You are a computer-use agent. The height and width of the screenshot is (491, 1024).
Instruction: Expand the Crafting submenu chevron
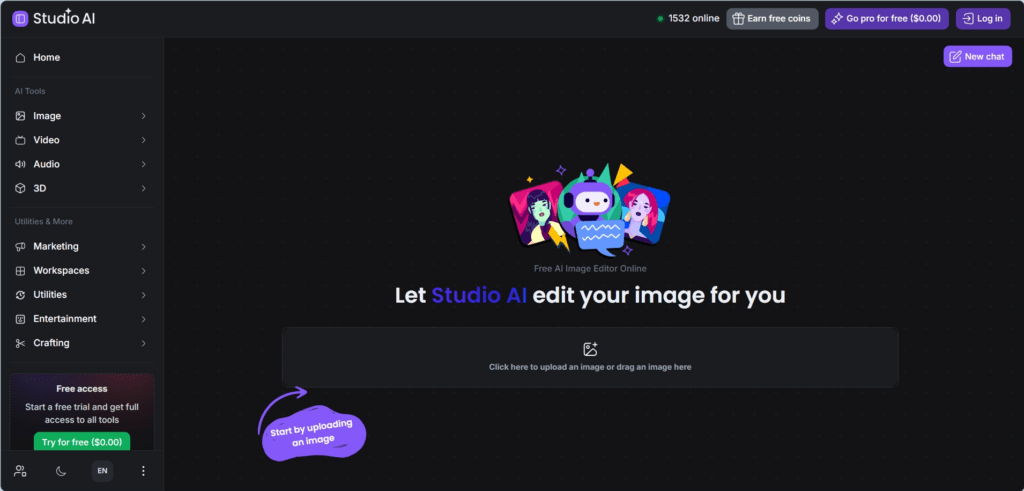click(x=144, y=343)
